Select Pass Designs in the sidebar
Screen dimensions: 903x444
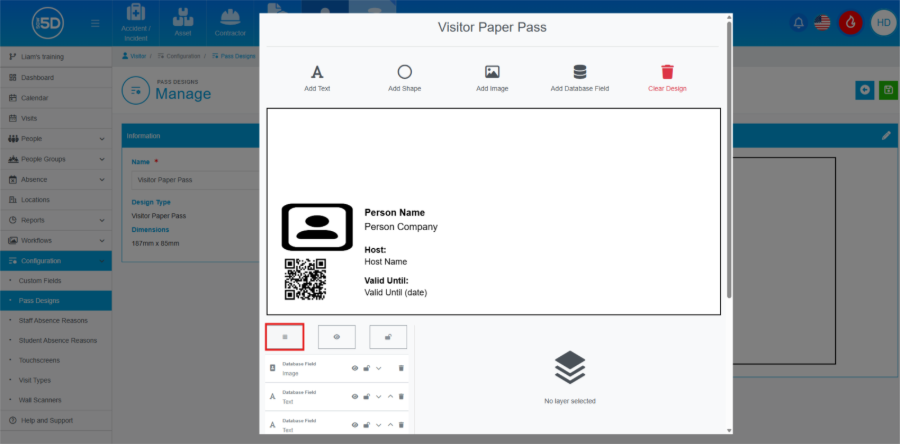click(x=56, y=301)
